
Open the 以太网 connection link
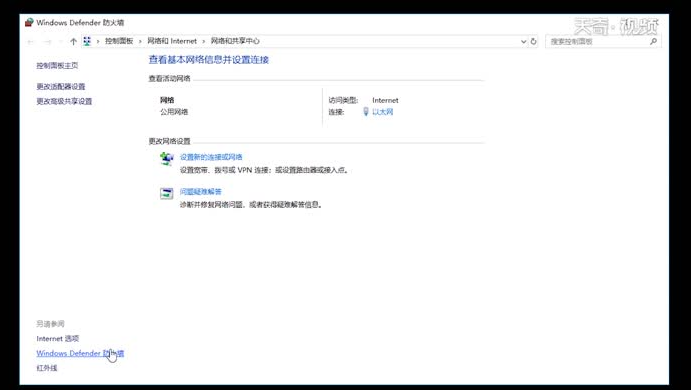[x=383, y=112]
